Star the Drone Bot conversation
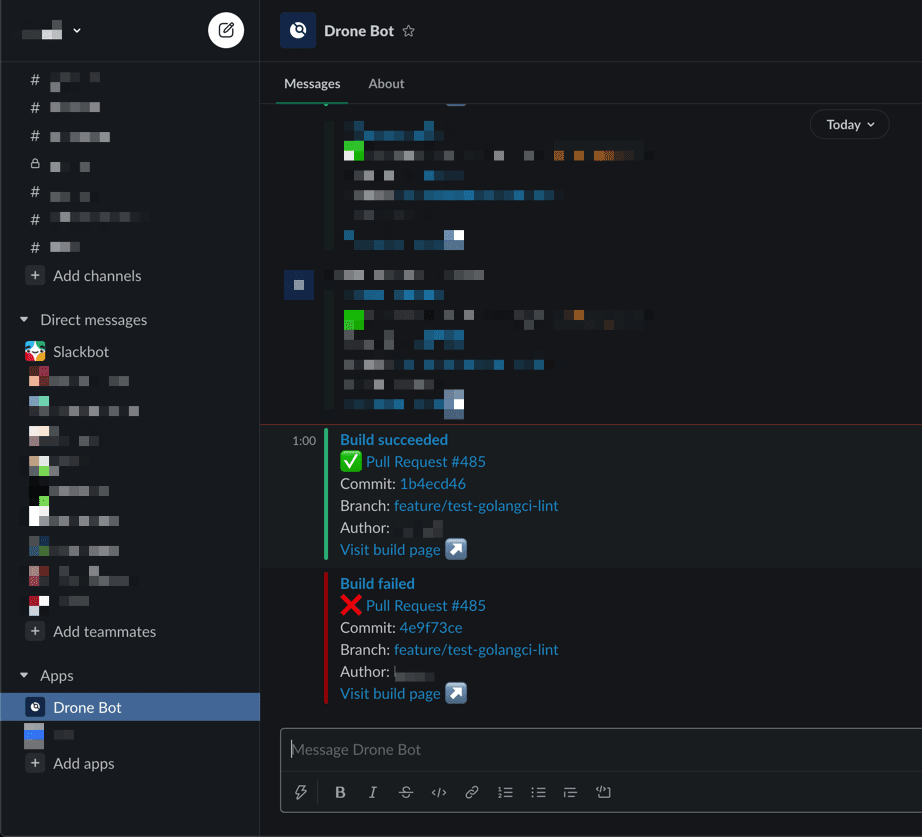 point(408,31)
